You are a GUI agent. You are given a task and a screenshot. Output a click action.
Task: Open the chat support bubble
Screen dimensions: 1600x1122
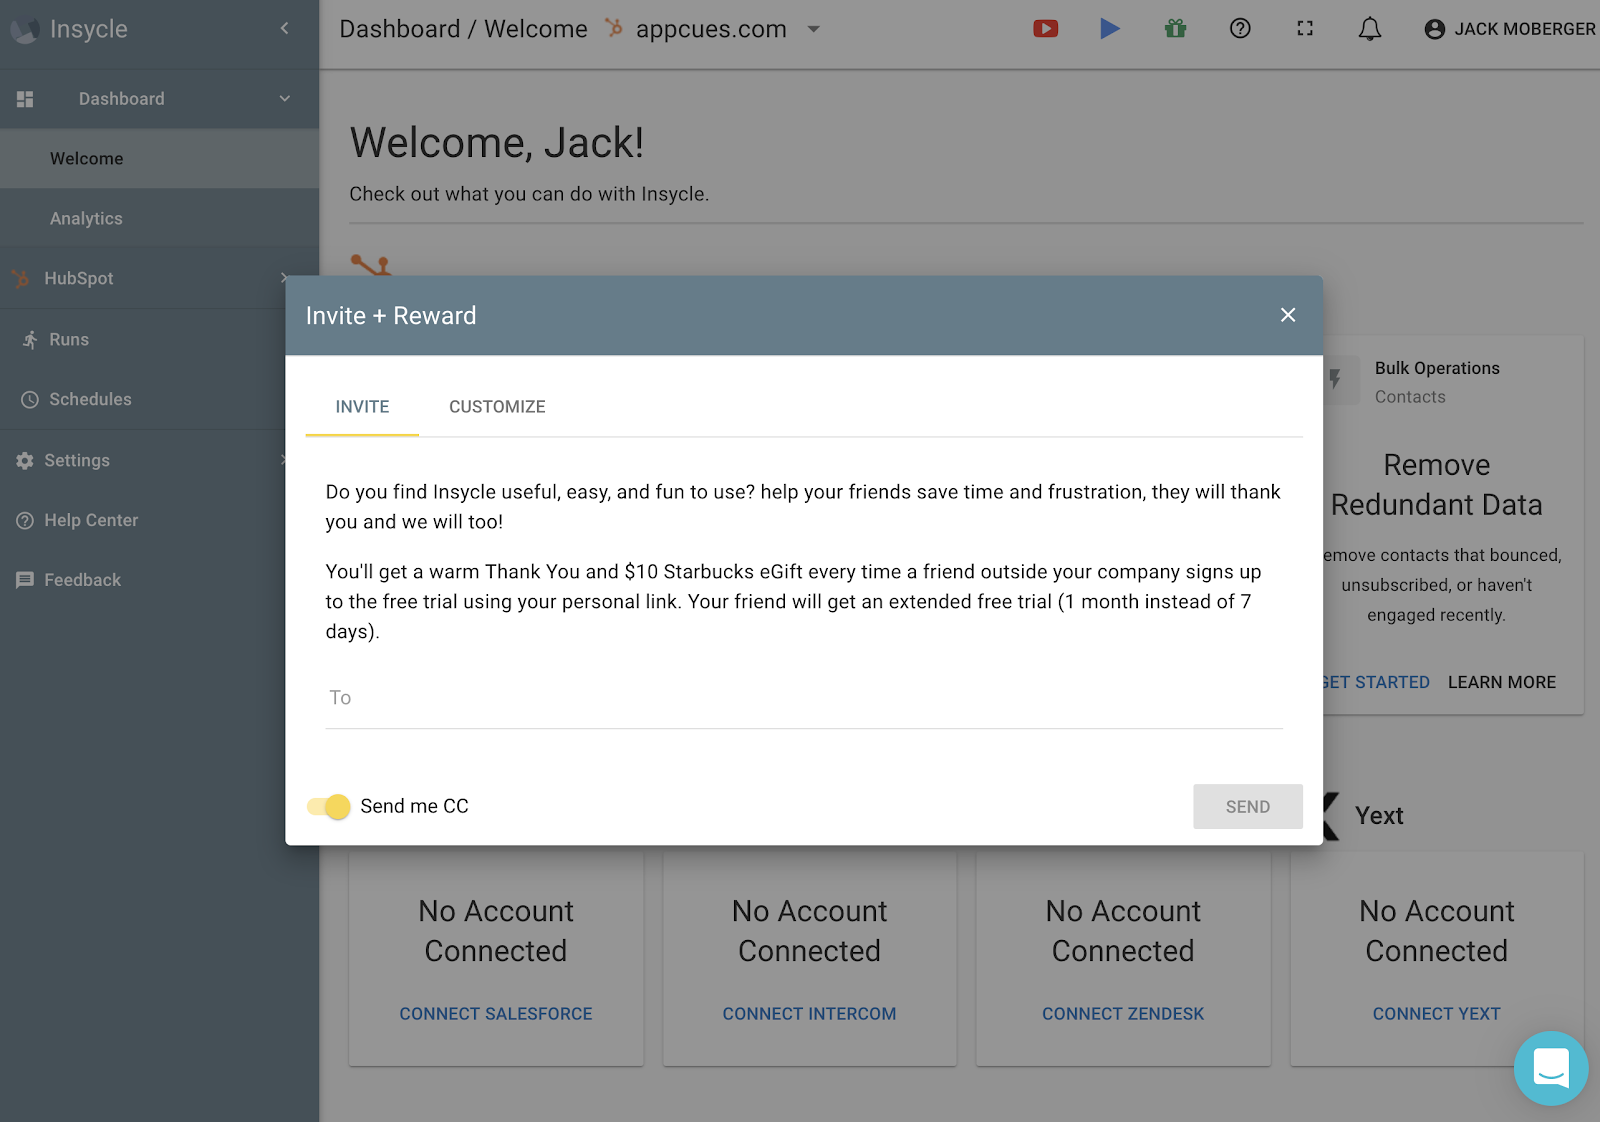(x=1551, y=1069)
